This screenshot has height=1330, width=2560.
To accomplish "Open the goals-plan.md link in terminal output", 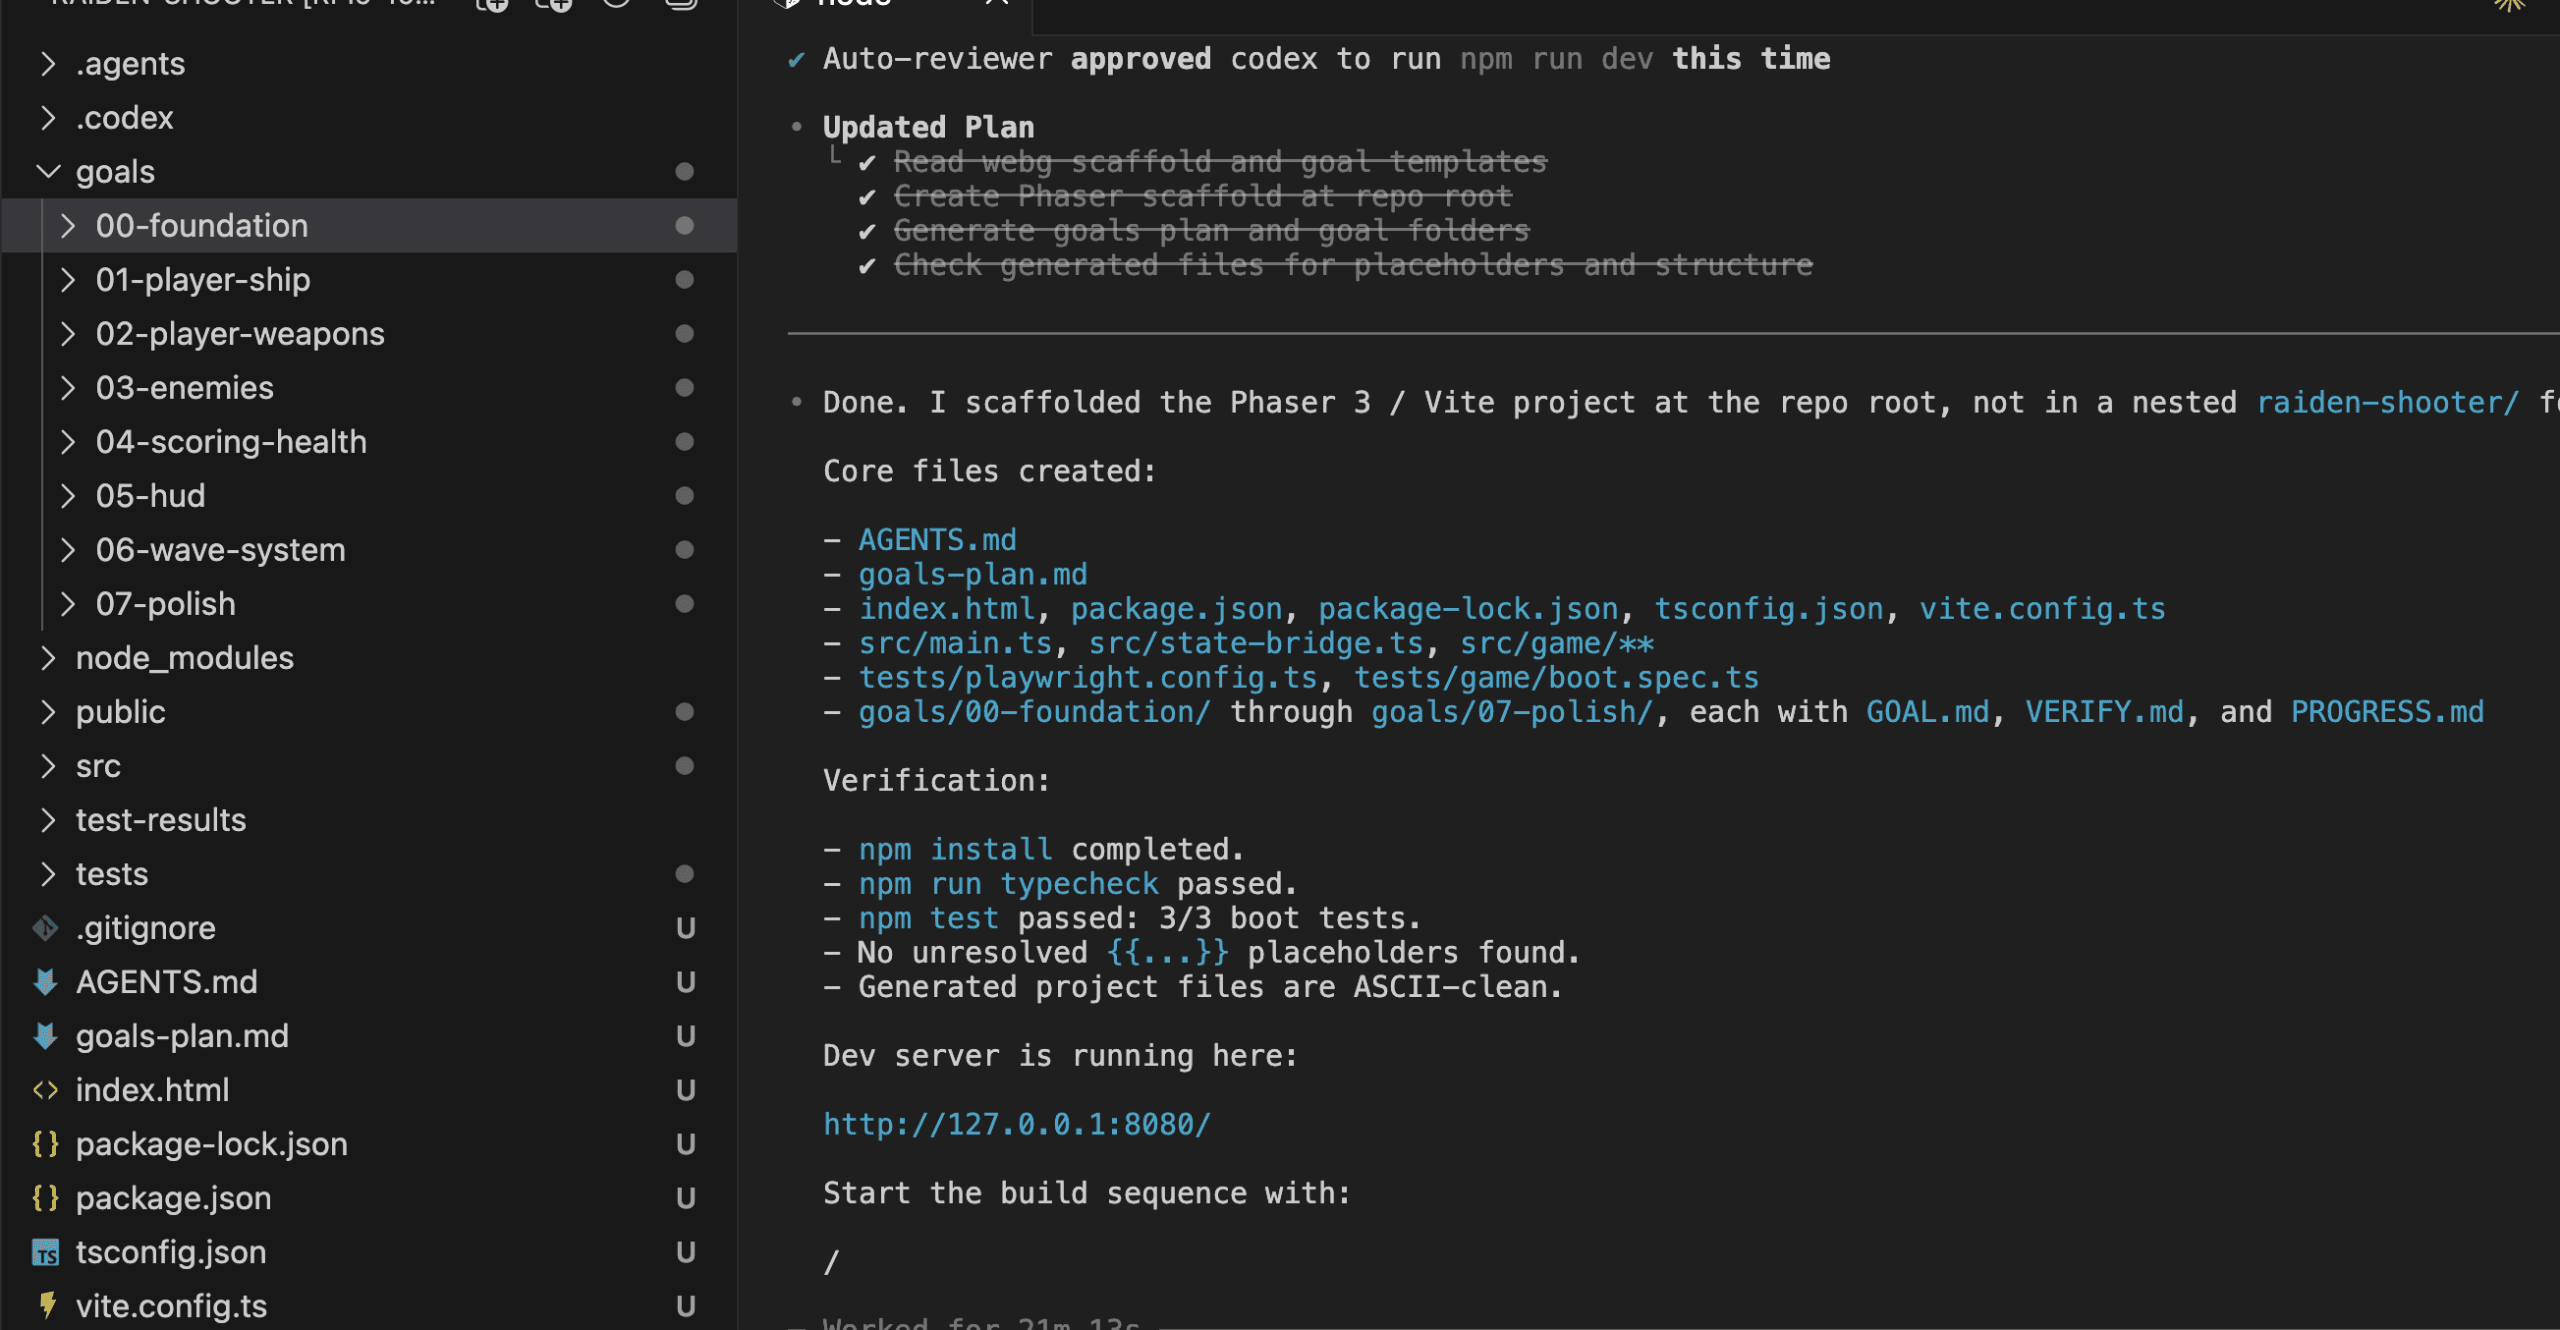I will (973, 575).
